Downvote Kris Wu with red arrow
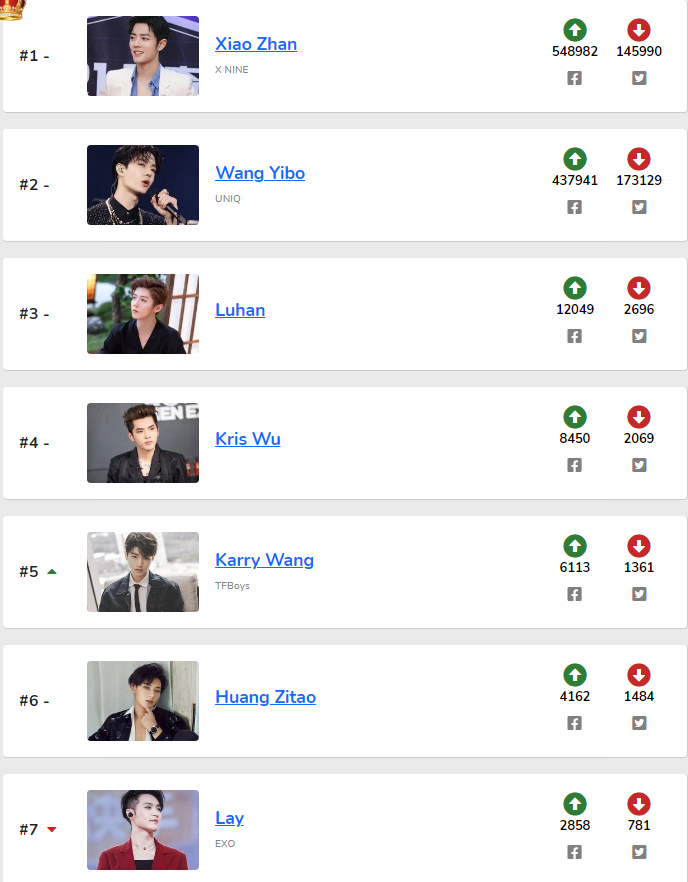Screen dimensions: 688x882 pyautogui.click(x=639, y=417)
